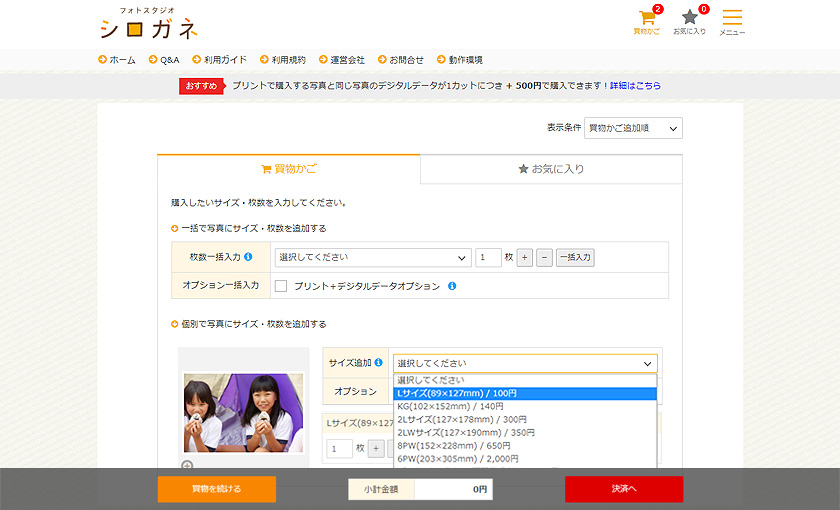The width and height of the screenshot is (840, 510).
Task: Select 2LWサイズ(127×190mm) / 350円 option
Action: (x=525, y=432)
